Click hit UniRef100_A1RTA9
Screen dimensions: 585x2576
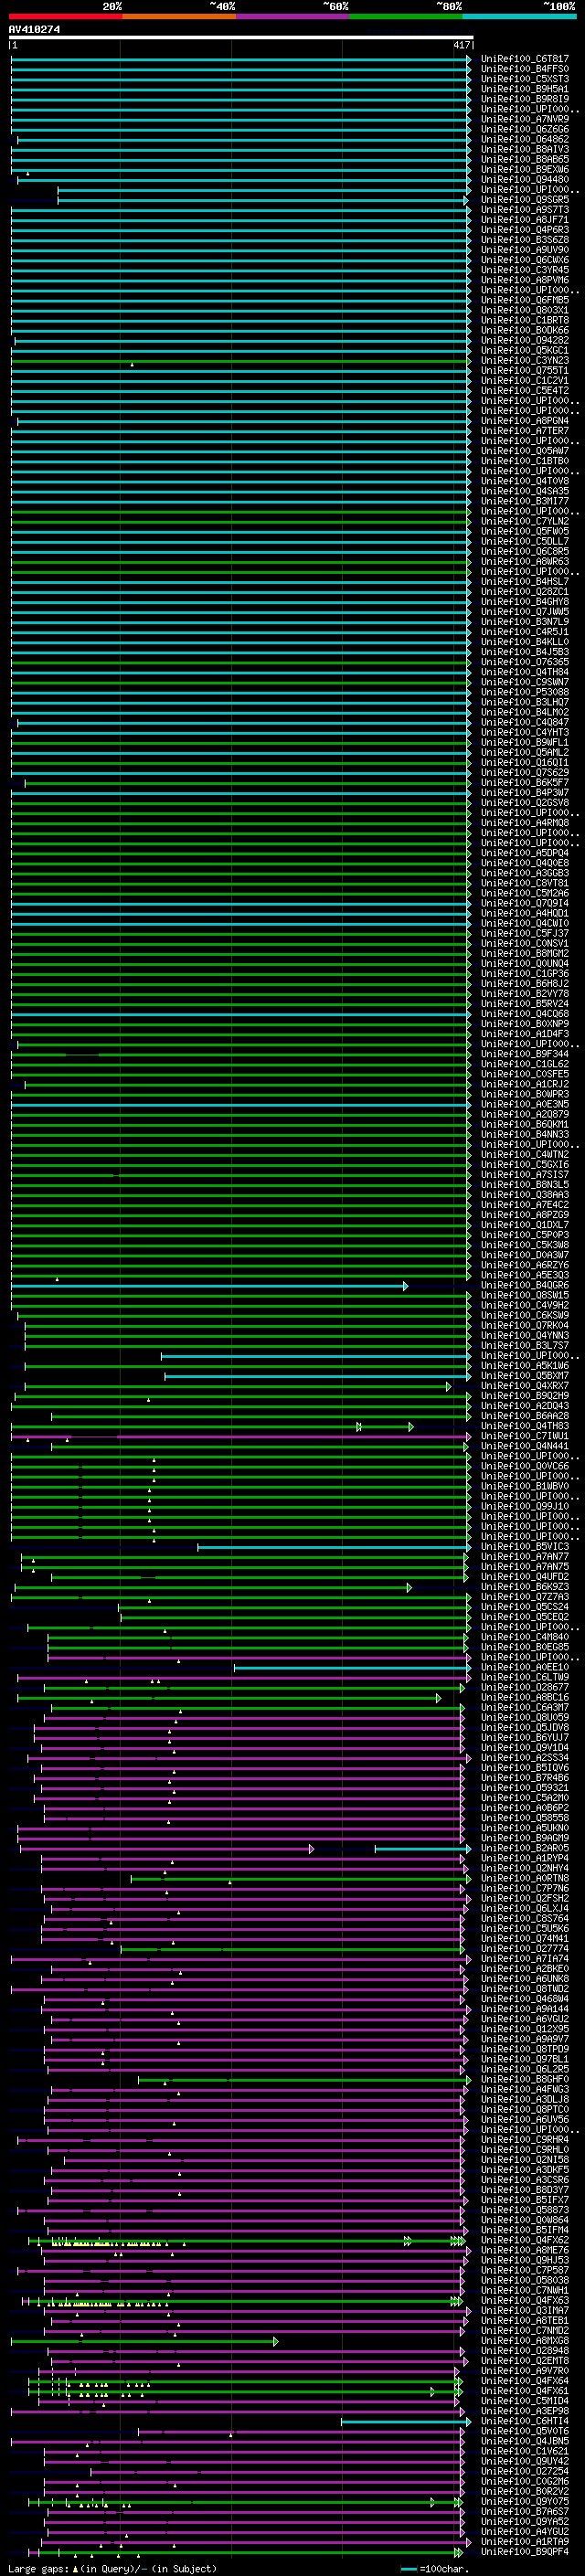coord(524,2541)
